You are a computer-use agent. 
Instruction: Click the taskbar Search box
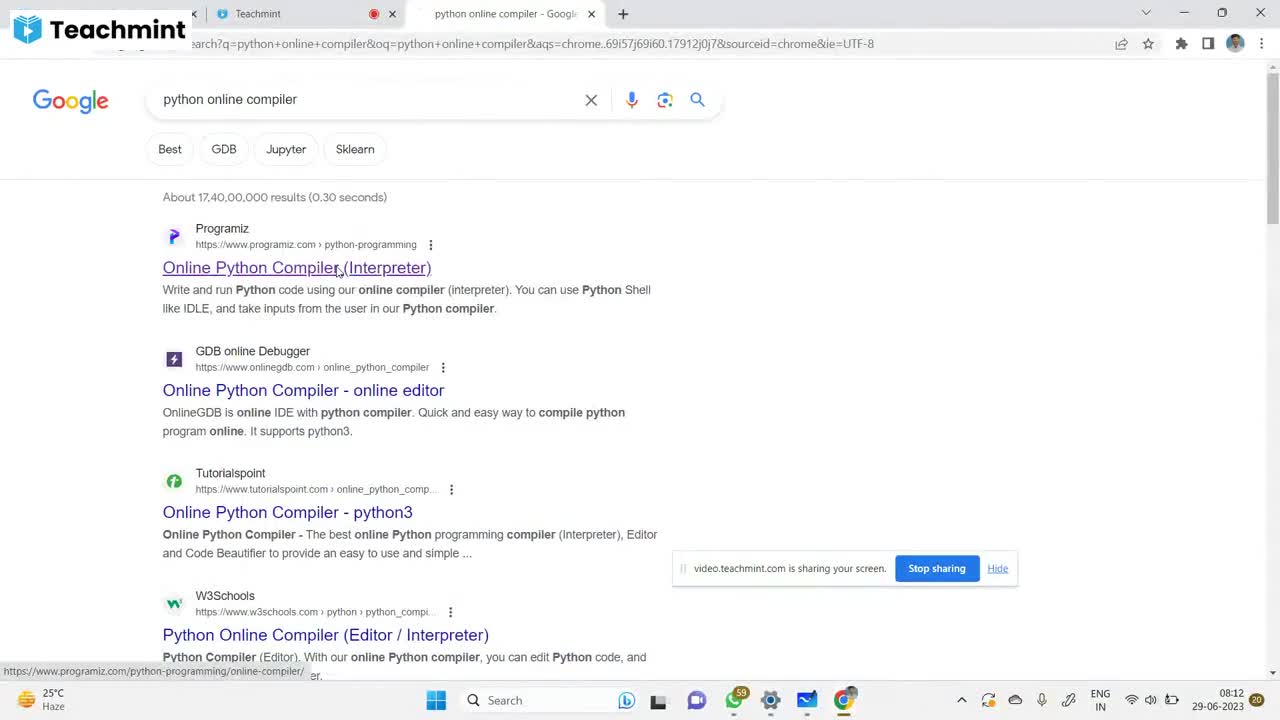tap(549, 700)
